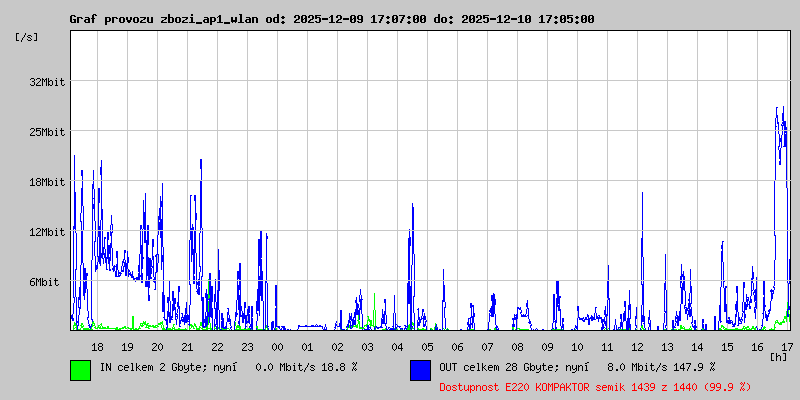Click the blue OUT legend swatch
Image resolution: width=800 pixels, height=400 pixels.
point(420,369)
